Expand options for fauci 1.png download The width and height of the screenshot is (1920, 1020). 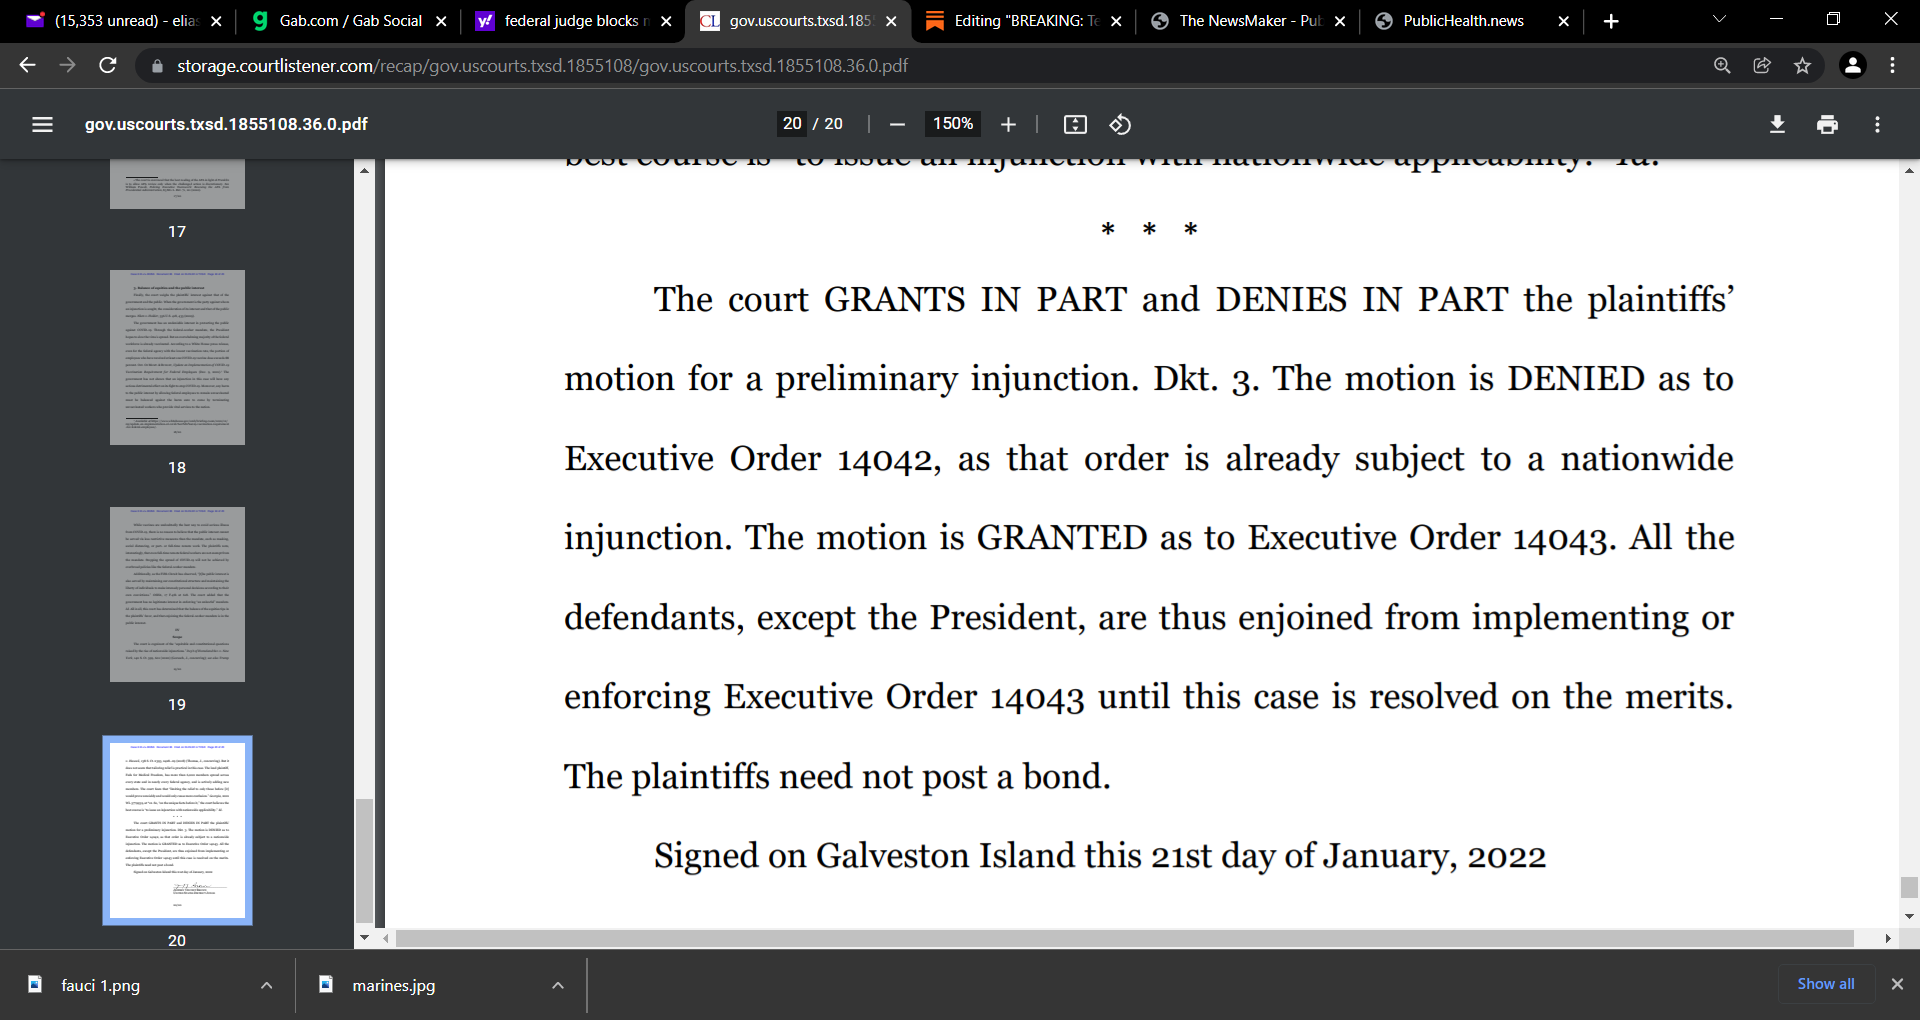(x=266, y=985)
